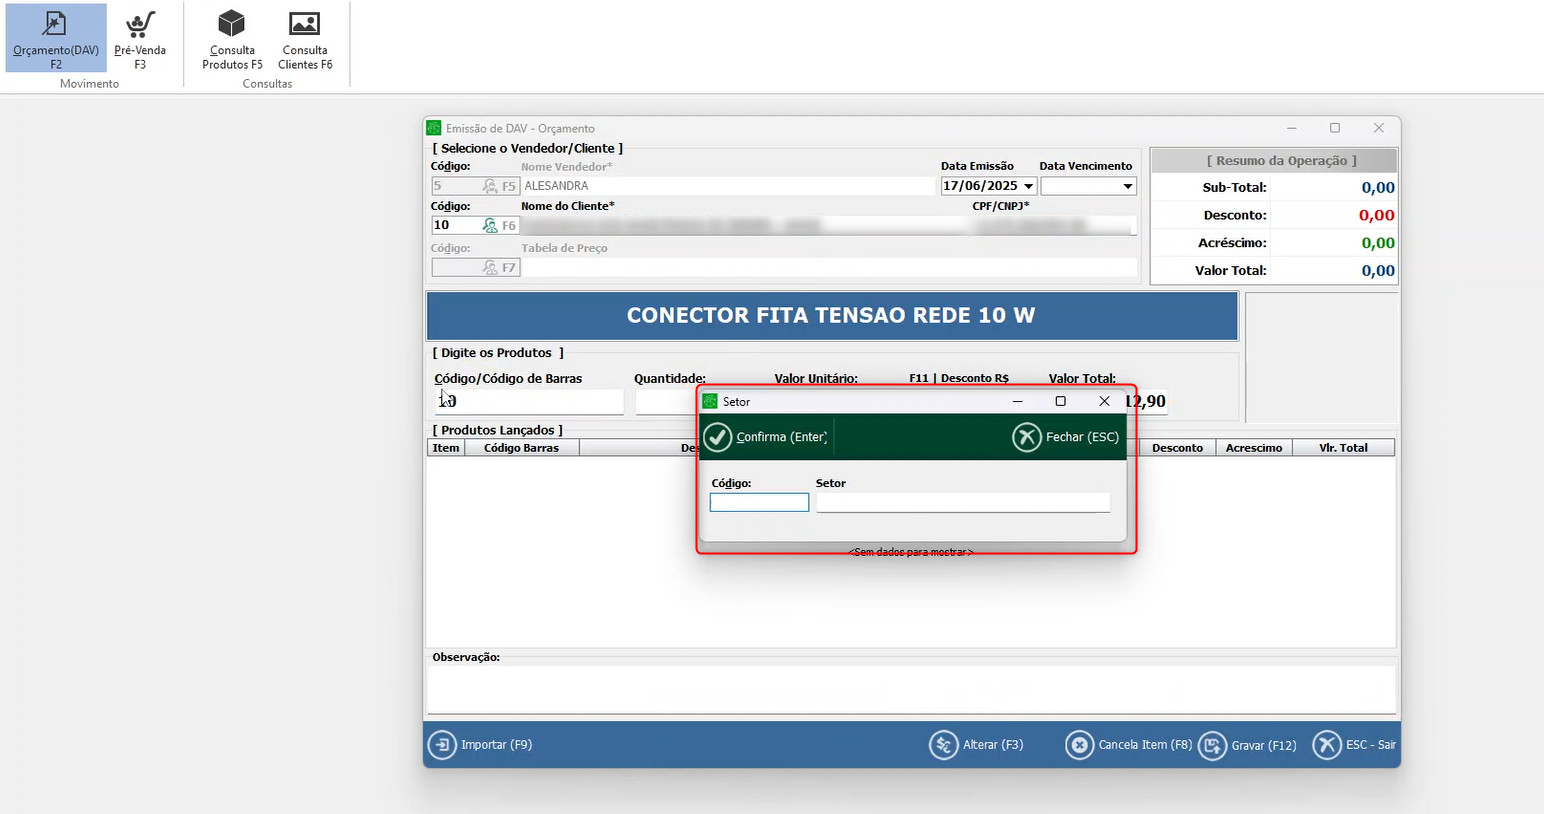Click the green Acréscimo value in Resumo
This screenshot has height=814, width=1544.
click(x=1378, y=243)
